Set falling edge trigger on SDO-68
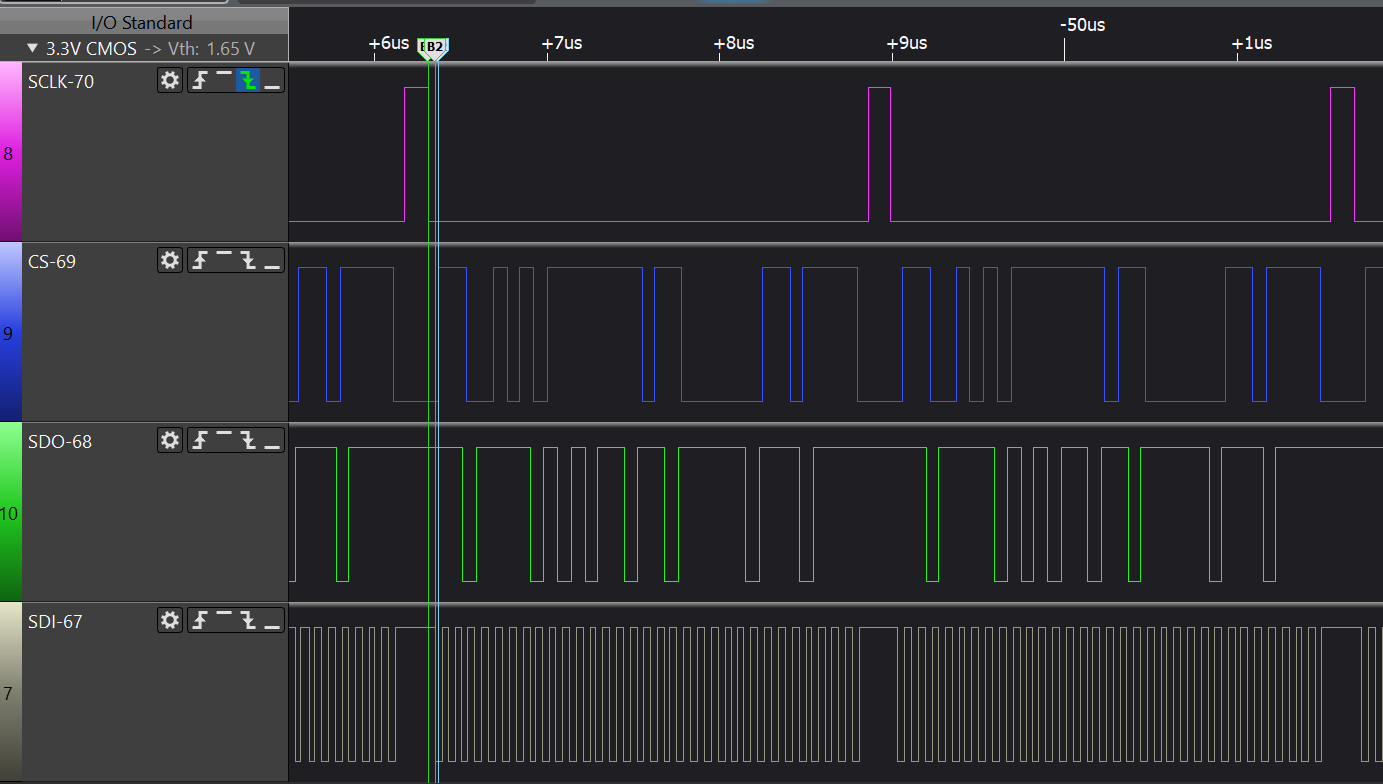This screenshot has width=1383, height=784. pos(247,441)
